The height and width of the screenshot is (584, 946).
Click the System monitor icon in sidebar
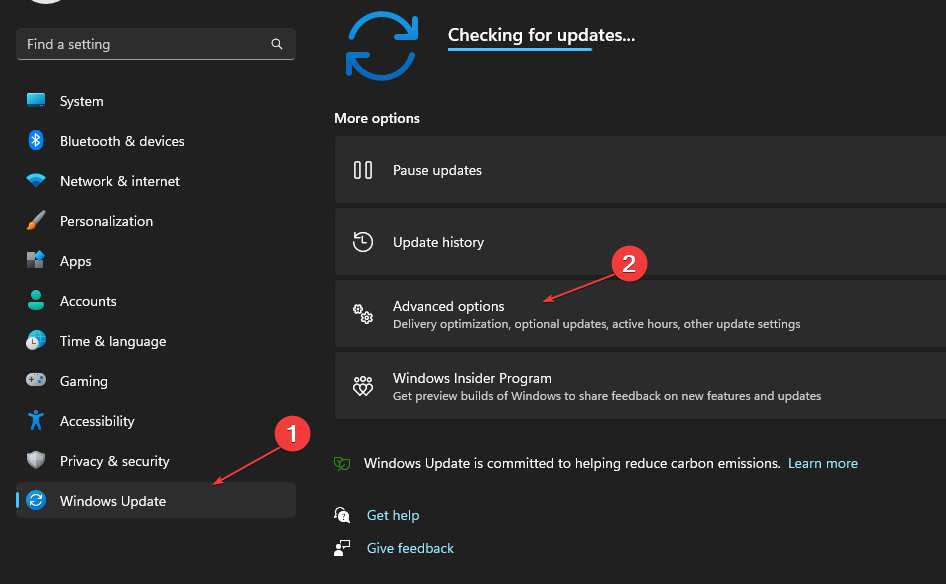click(36, 101)
